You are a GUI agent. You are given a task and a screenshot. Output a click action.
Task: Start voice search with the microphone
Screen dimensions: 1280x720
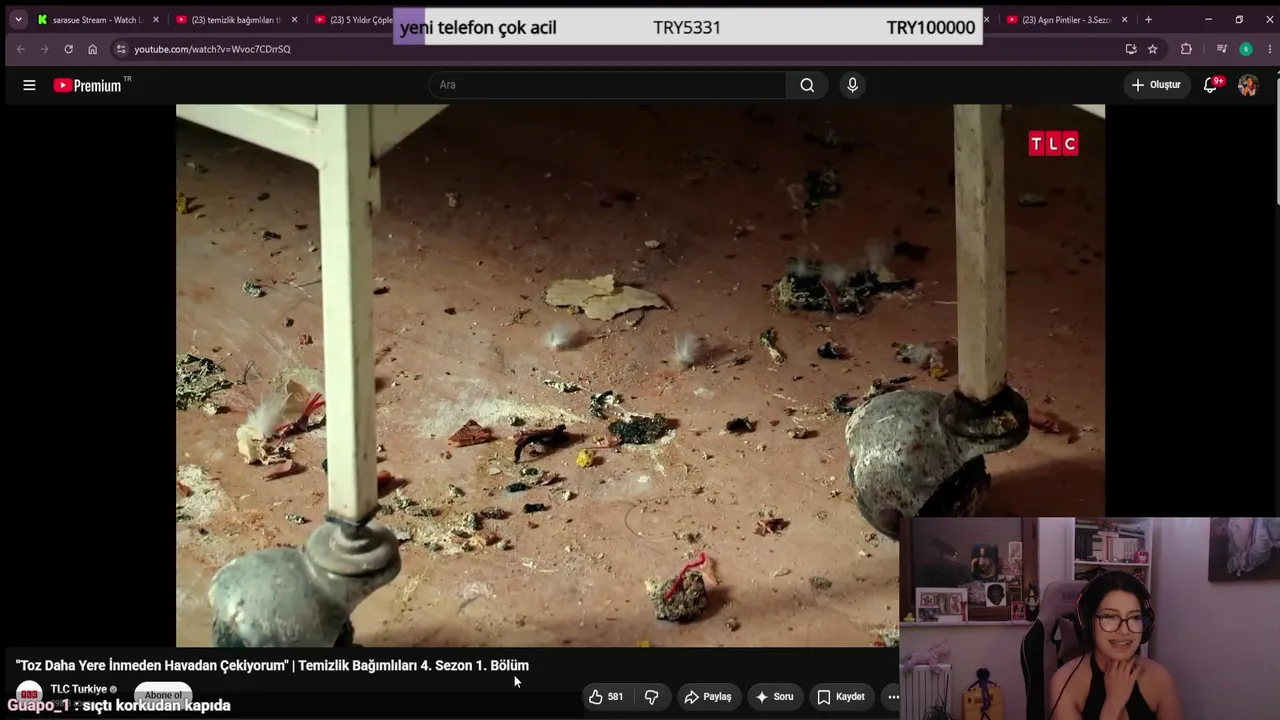852,85
